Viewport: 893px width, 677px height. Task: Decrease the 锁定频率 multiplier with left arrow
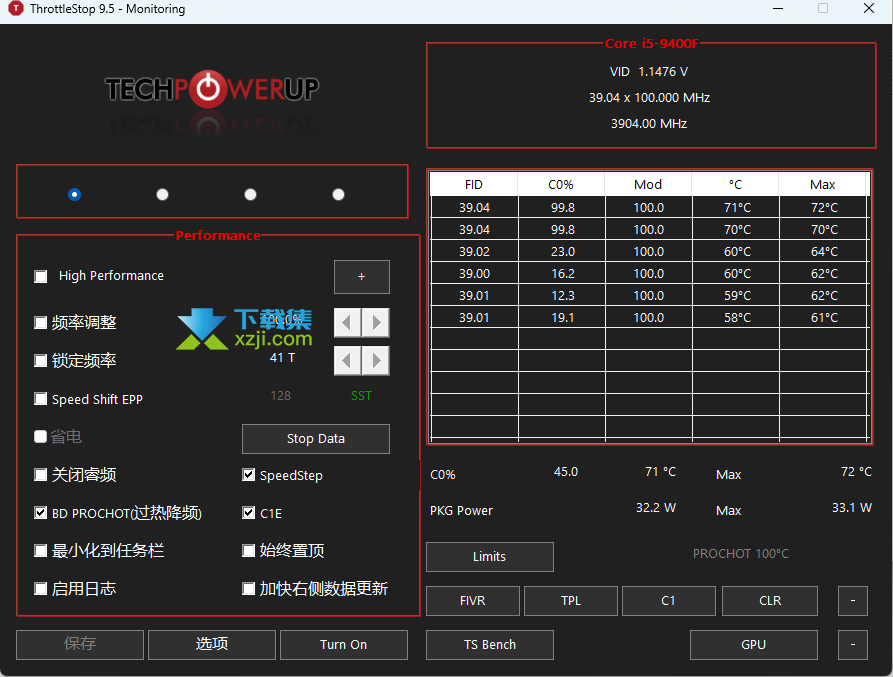point(347,360)
